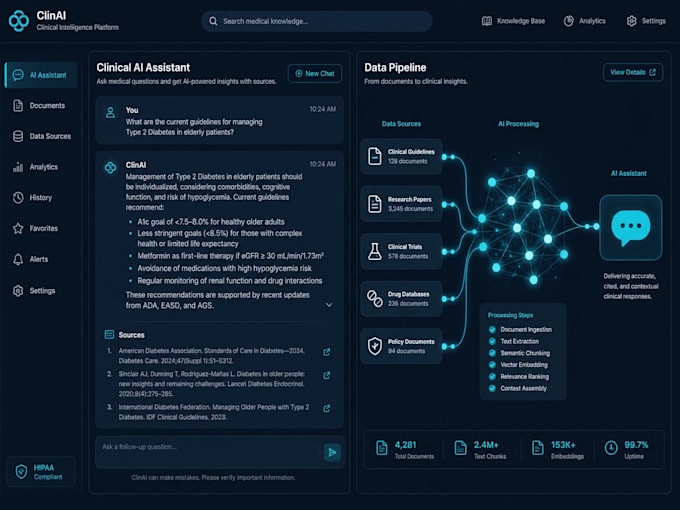Click the 2.4M+ Text Chunks stat
Viewport: 680px width, 510px height.
[x=480, y=449]
